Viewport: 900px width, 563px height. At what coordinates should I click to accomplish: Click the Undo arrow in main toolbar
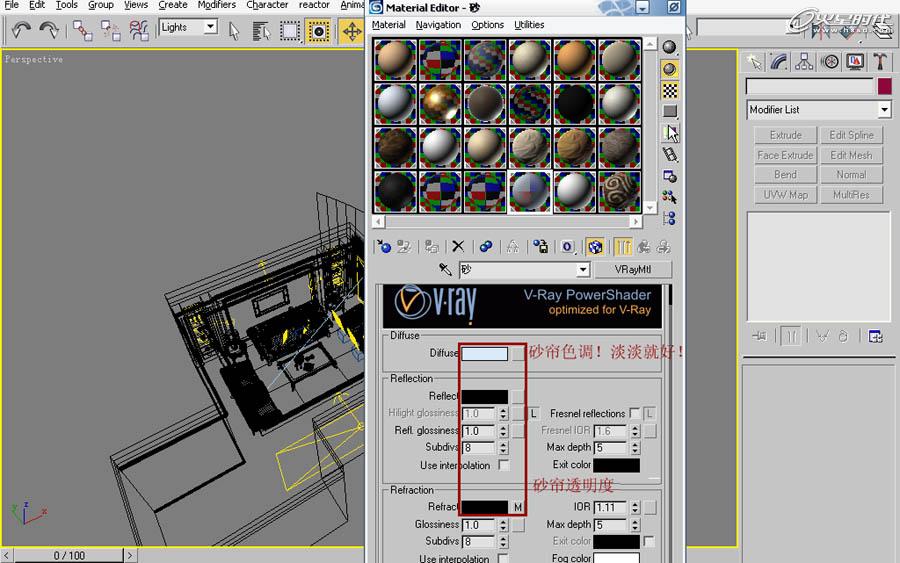click(x=21, y=30)
